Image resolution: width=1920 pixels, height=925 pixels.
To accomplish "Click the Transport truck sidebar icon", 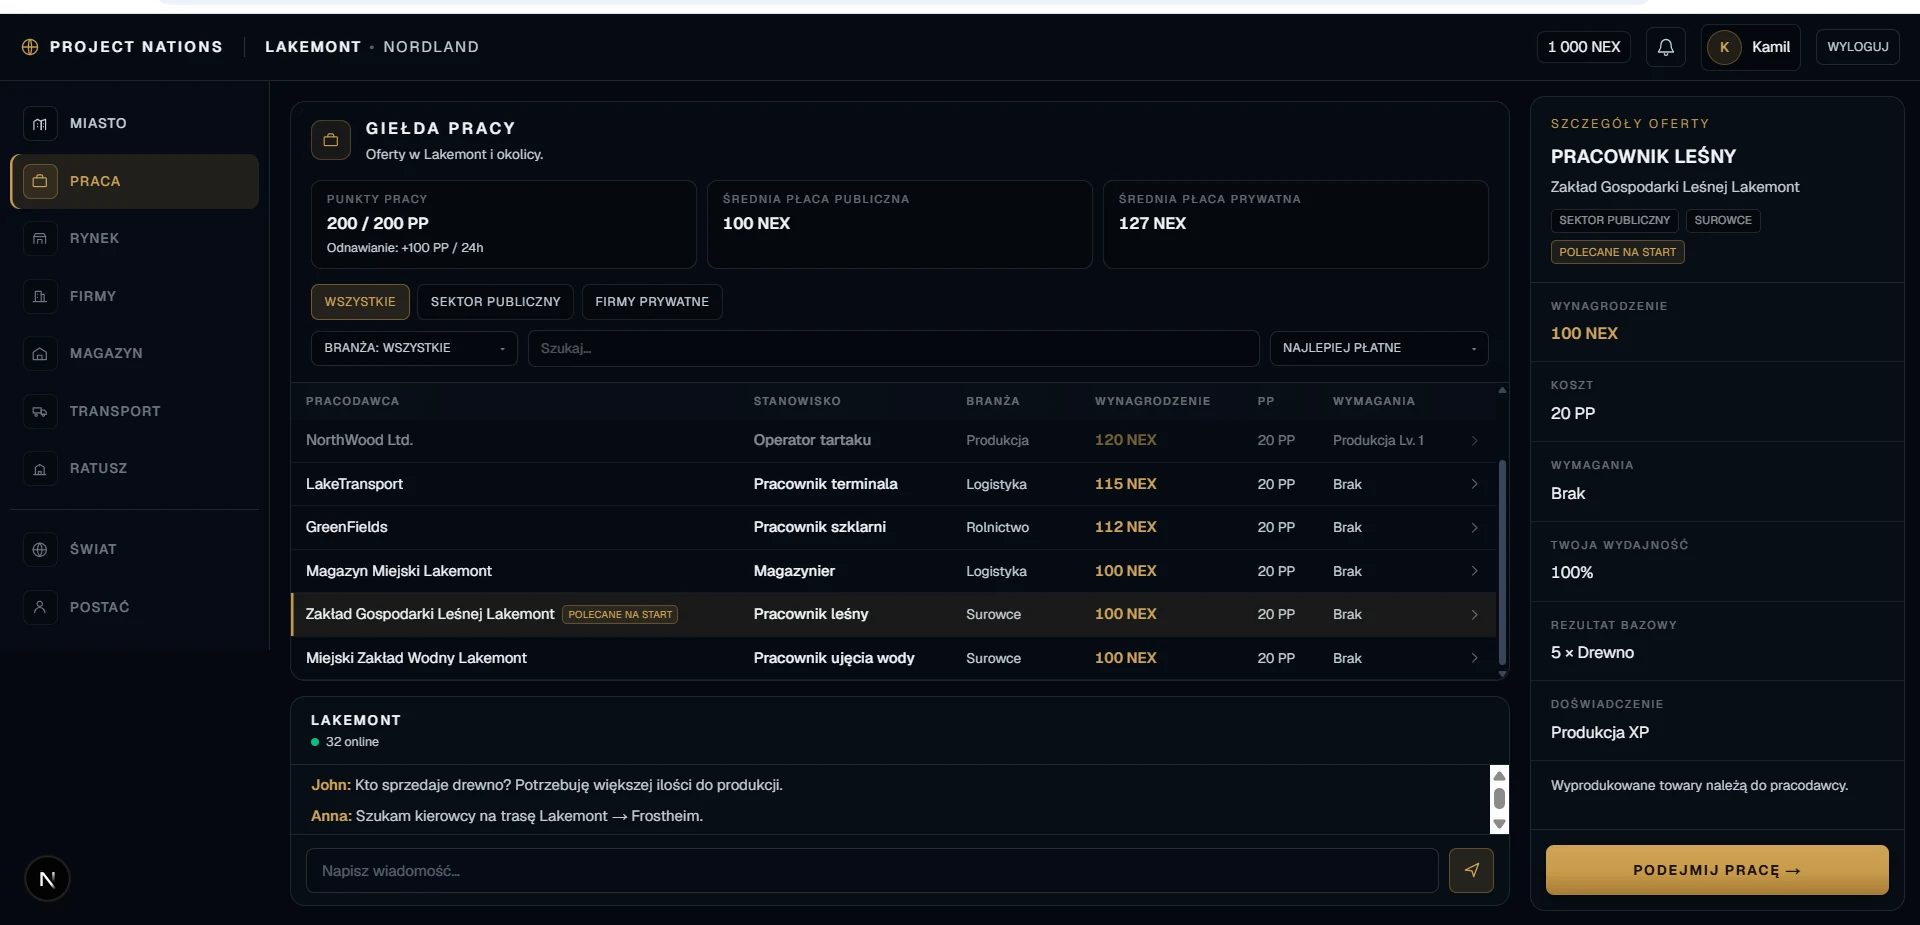I will (x=40, y=411).
